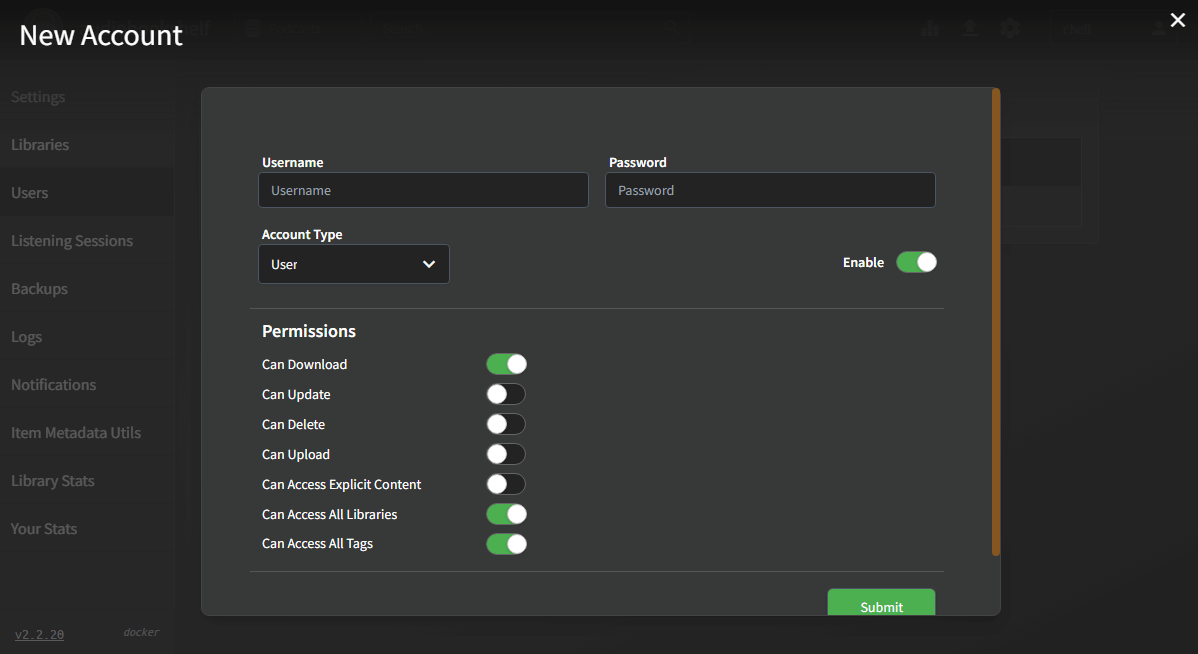This screenshot has width=1198, height=654.
Task: Open the Notifications section in the sidebar
Action: click(53, 384)
